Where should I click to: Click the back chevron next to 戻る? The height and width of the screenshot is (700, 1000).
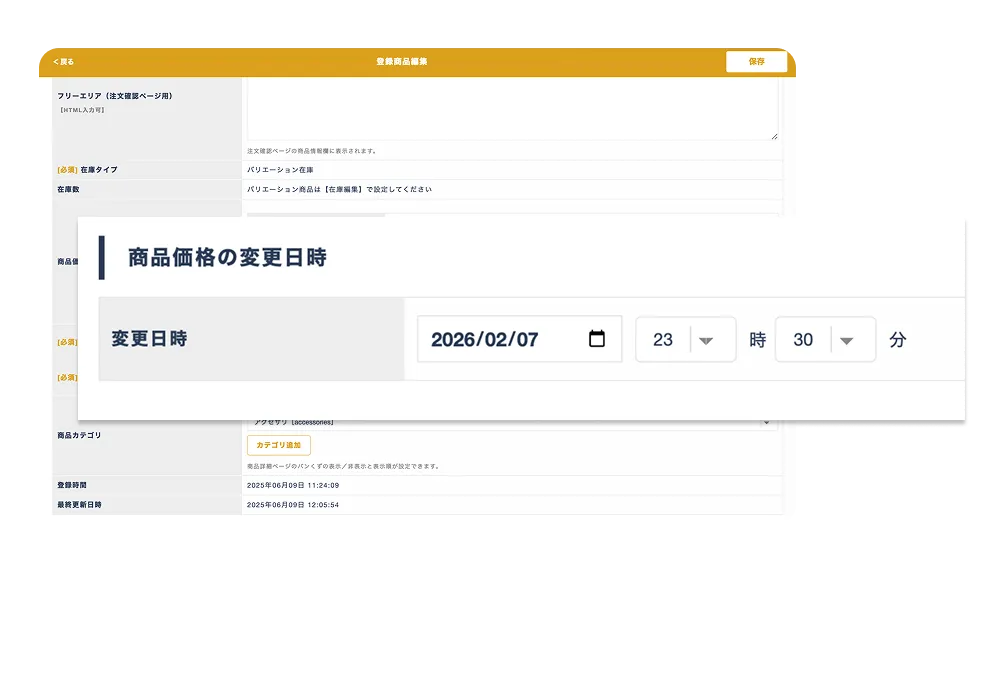tap(56, 62)
